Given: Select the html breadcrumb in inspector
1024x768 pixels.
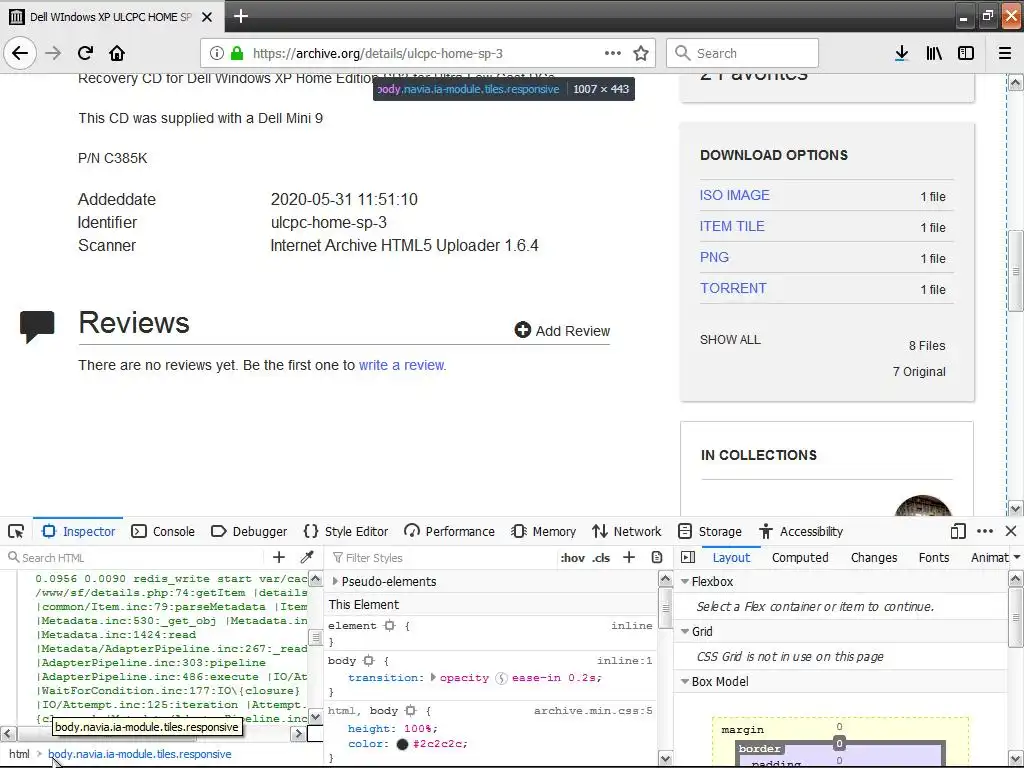Looking at the screenshot, I should (x=20, y=754).
